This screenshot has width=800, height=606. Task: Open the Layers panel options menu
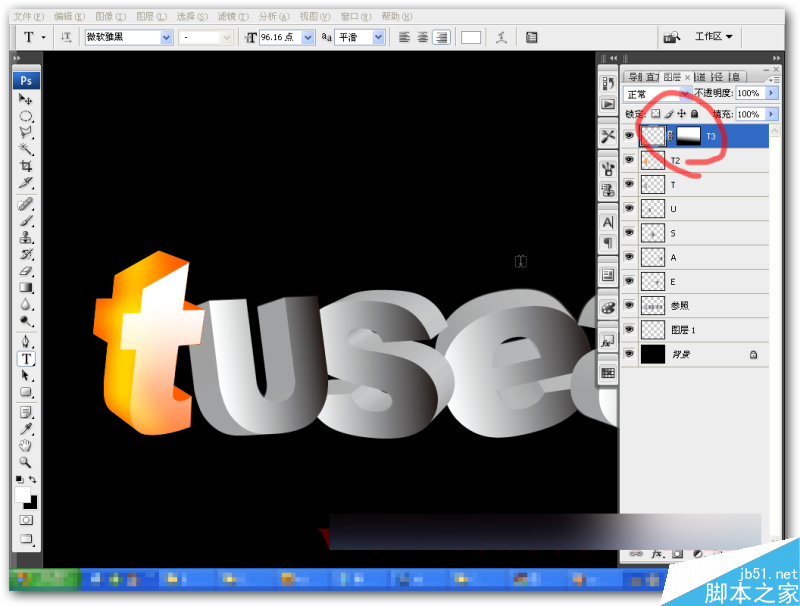pyautogui.click(x=774, y=79)
